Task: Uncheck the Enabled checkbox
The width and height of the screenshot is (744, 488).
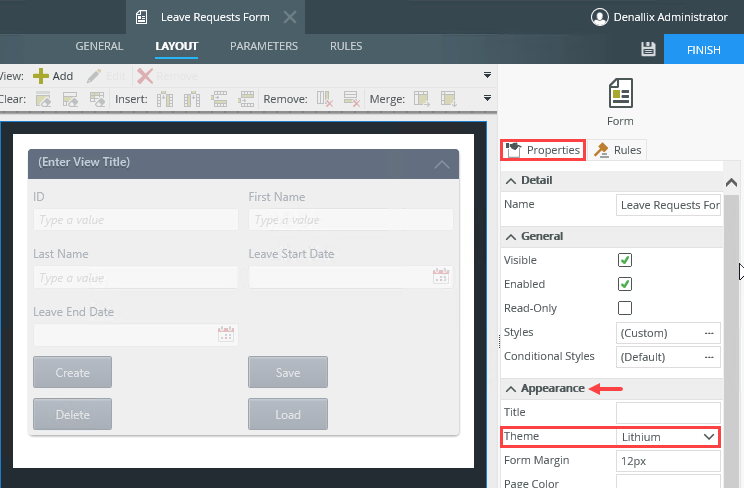Action: [625, 284]
